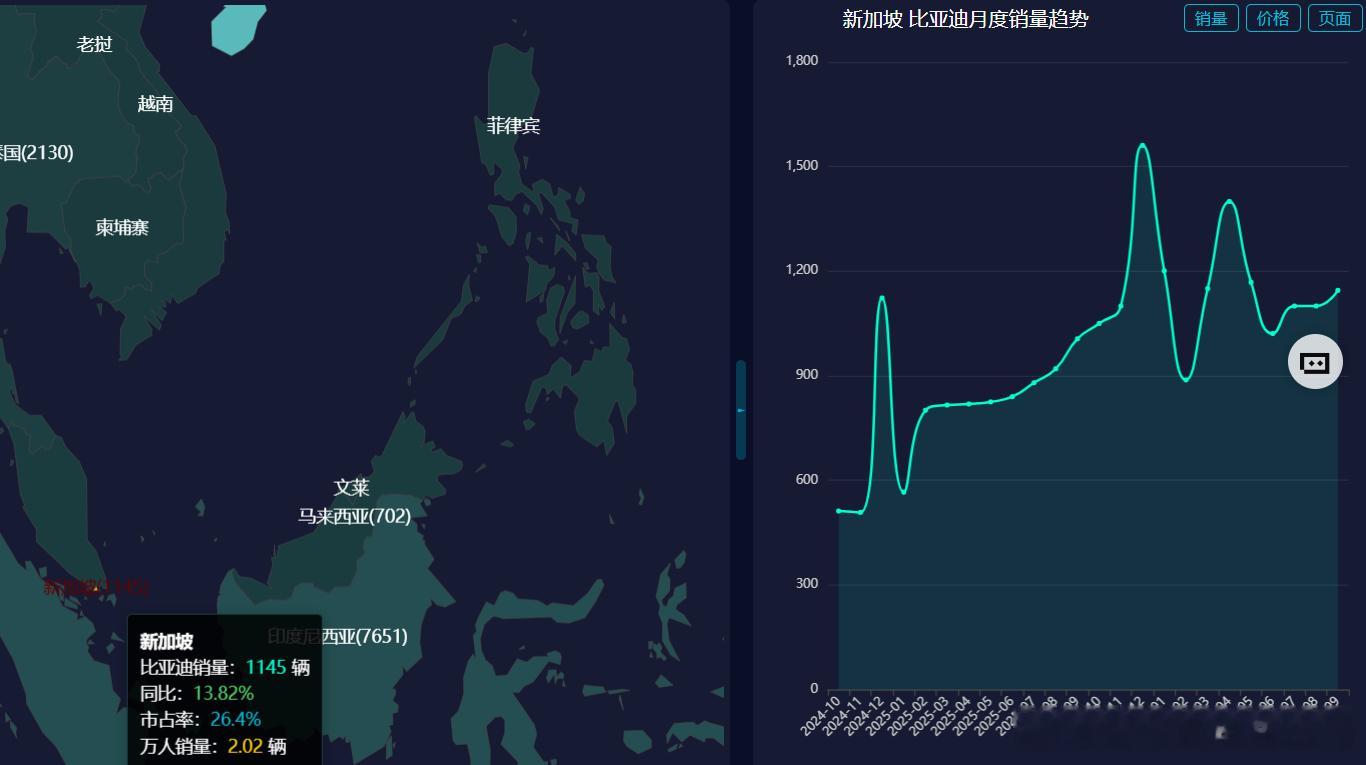
Task: Switch the chart to 销量 view
Action: coord(1211,18)
